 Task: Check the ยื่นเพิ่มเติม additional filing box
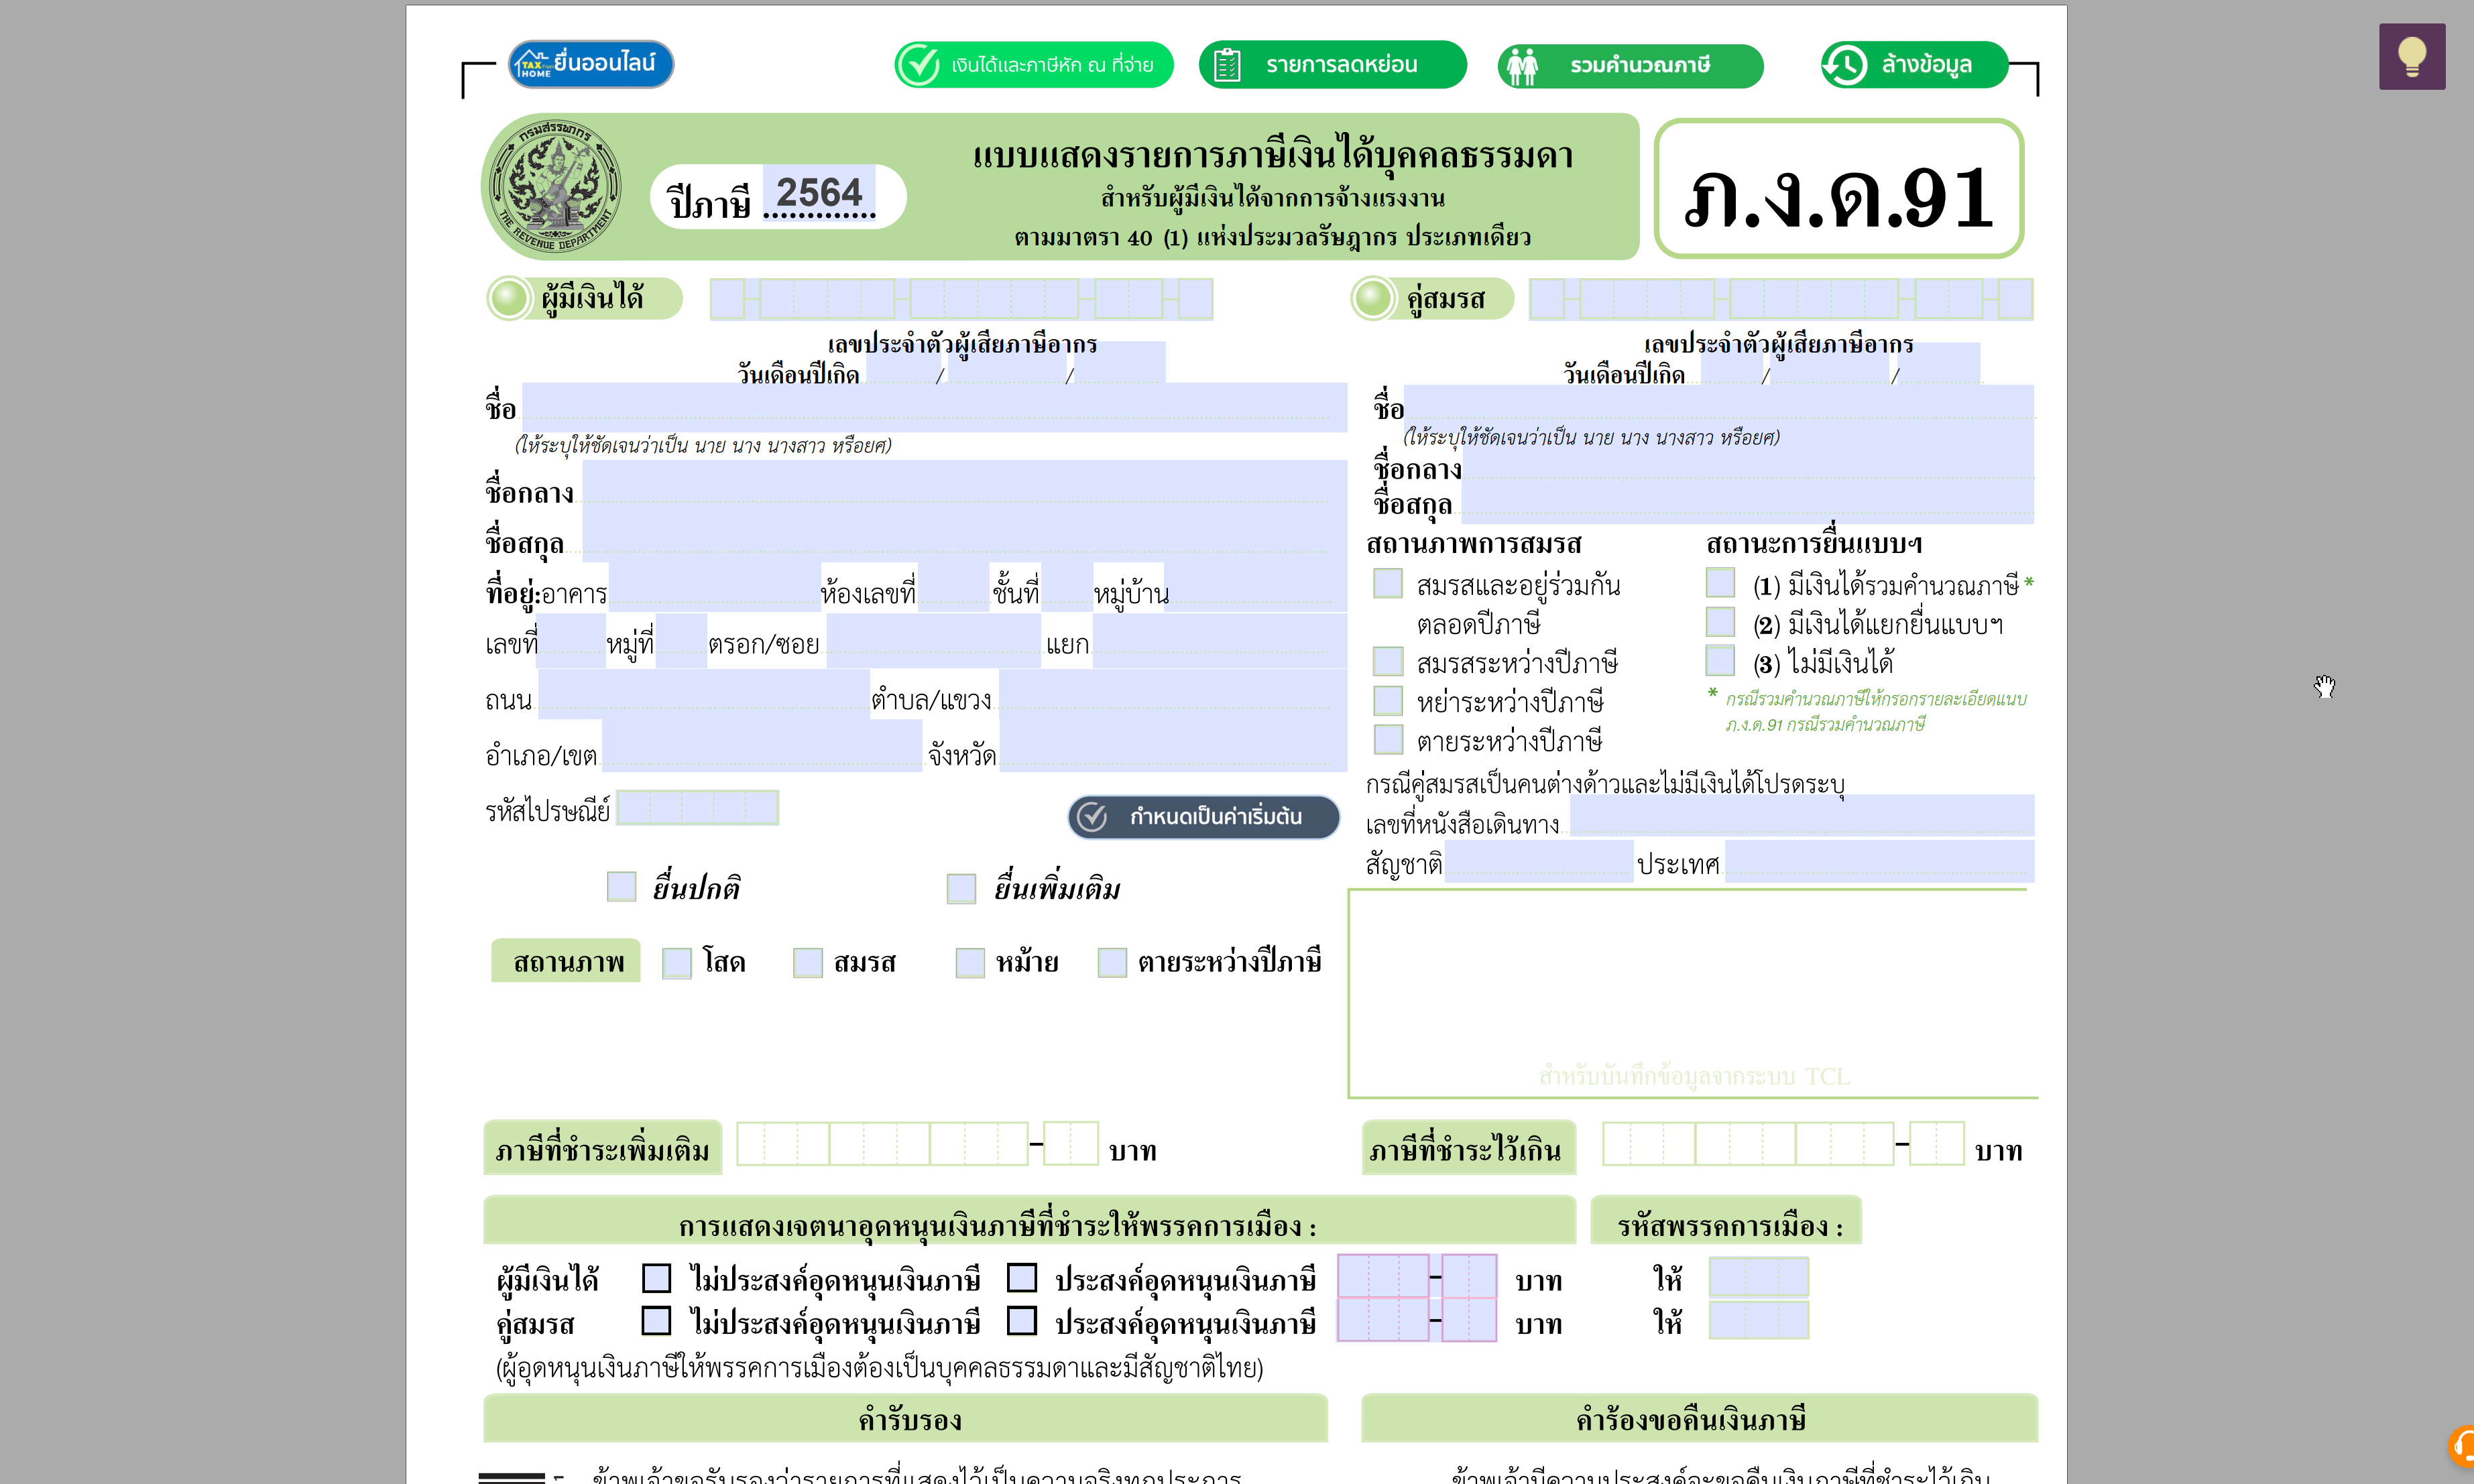click(961, 888)
